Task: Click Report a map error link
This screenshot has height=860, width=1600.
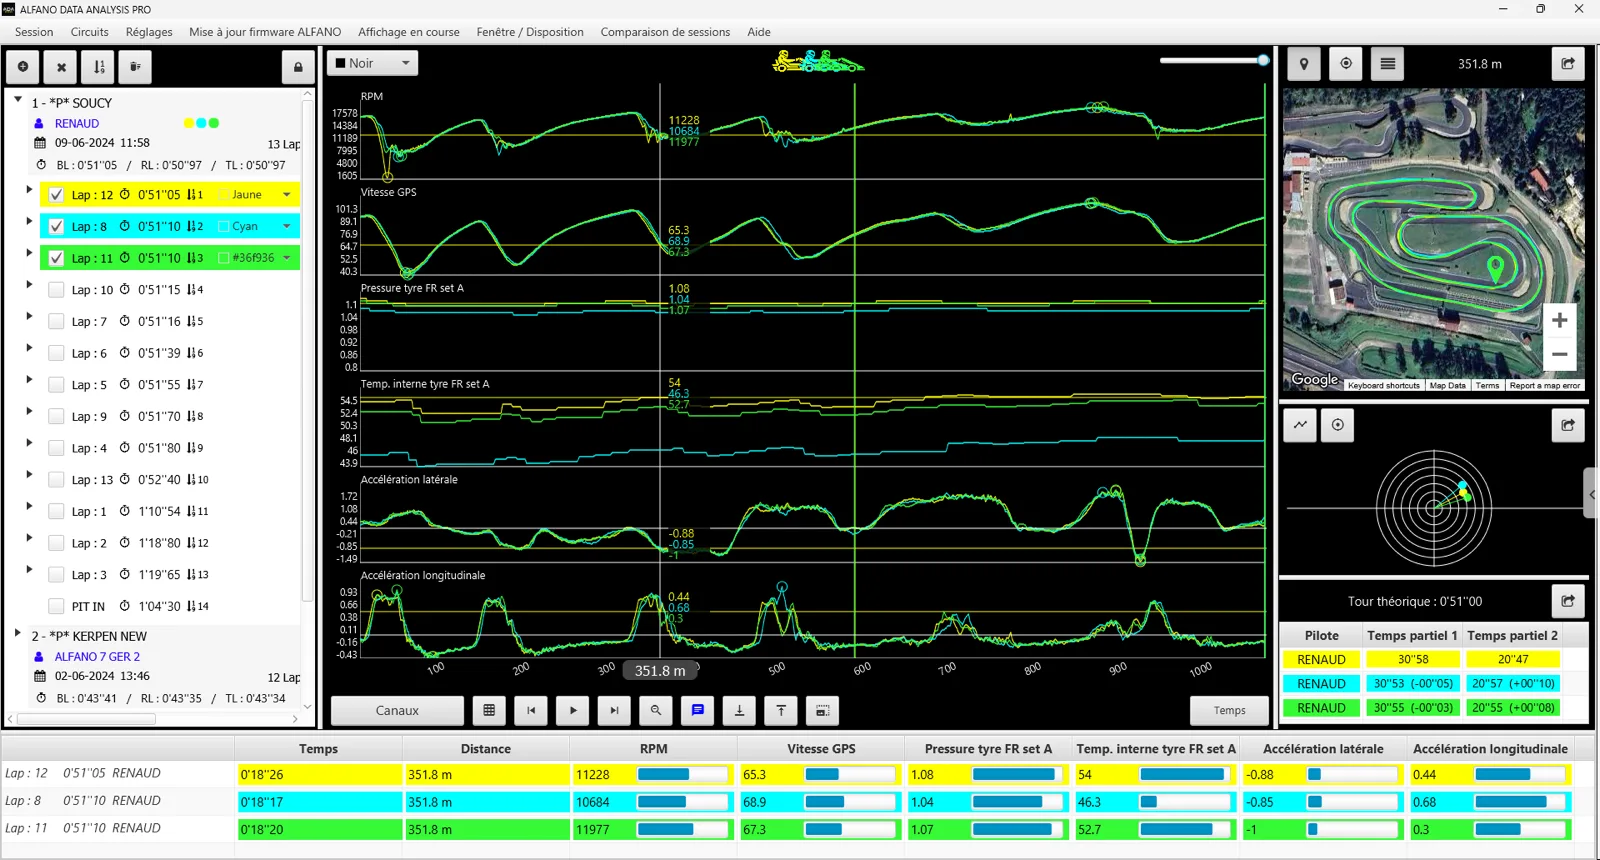Action: click(1545, 385)
